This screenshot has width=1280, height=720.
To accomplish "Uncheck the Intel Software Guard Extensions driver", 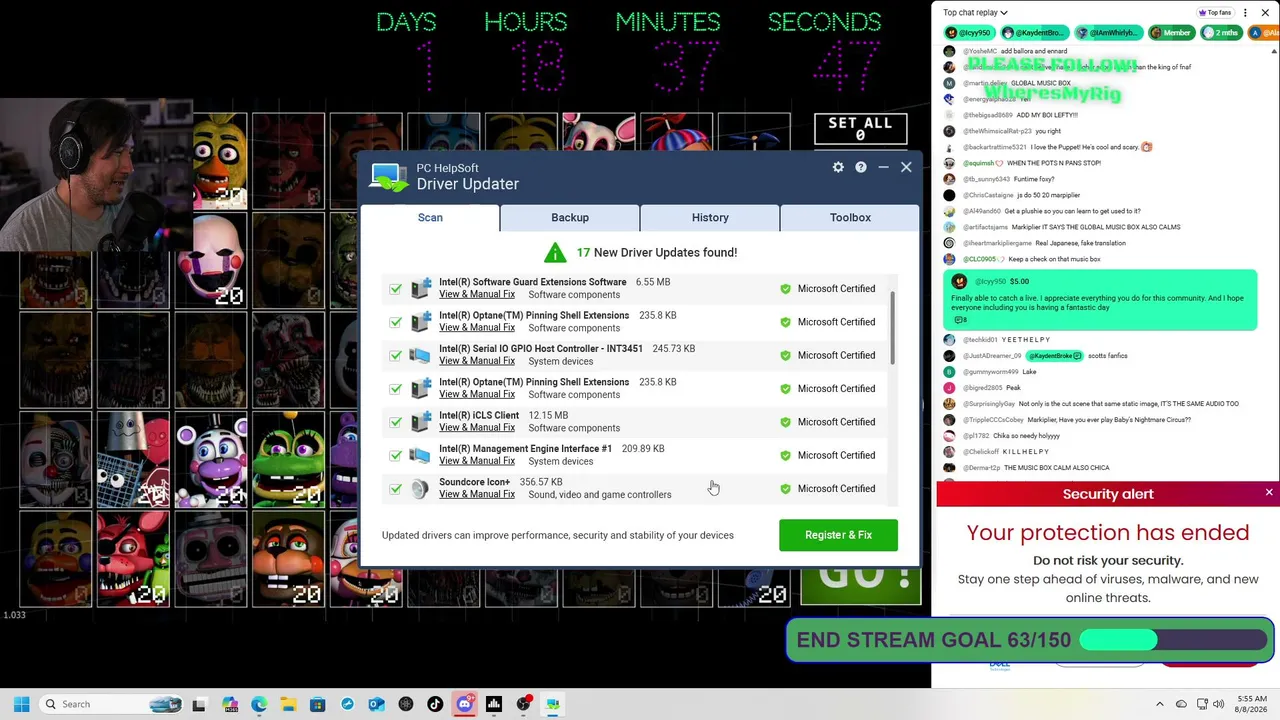I will point(396,289).
